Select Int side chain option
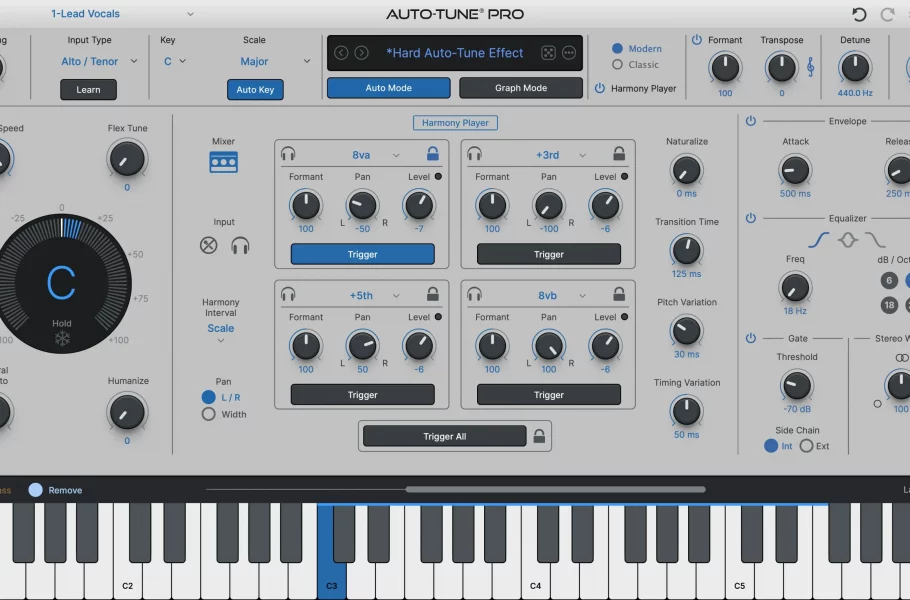 [x=771, y=446]
